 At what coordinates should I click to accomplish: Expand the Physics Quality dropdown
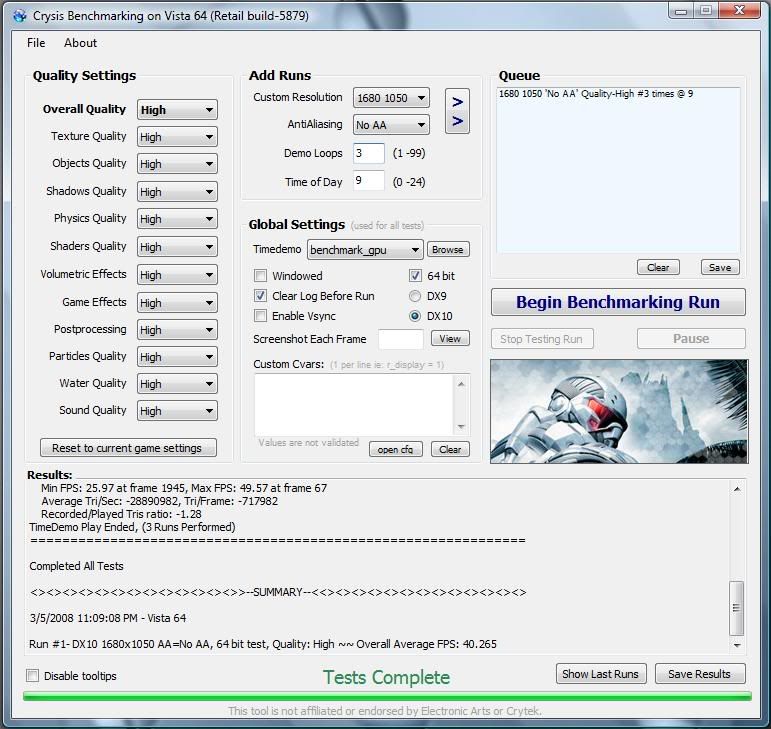tap(177, 219)
